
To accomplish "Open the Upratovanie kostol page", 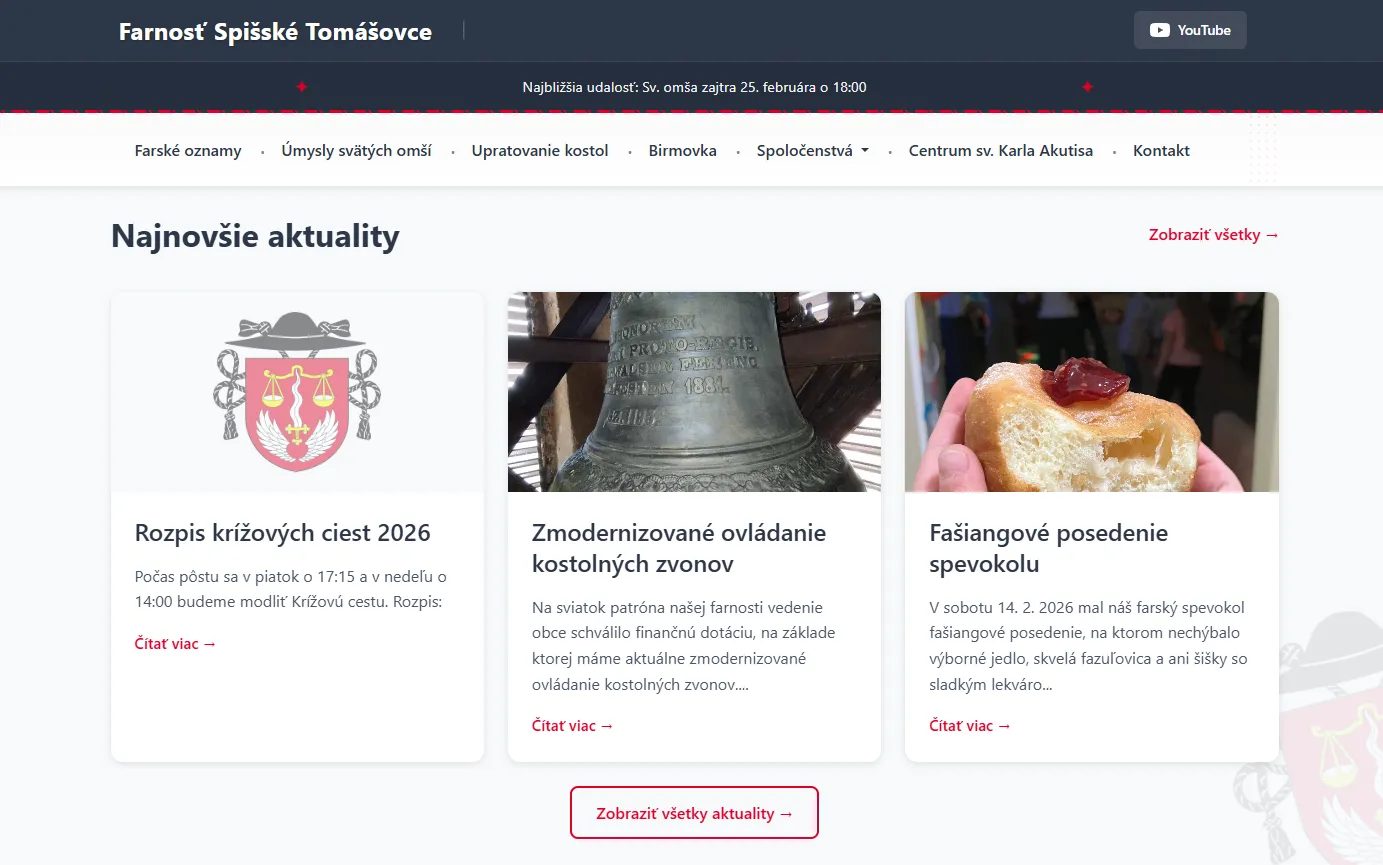I will [x=540, y=150].
